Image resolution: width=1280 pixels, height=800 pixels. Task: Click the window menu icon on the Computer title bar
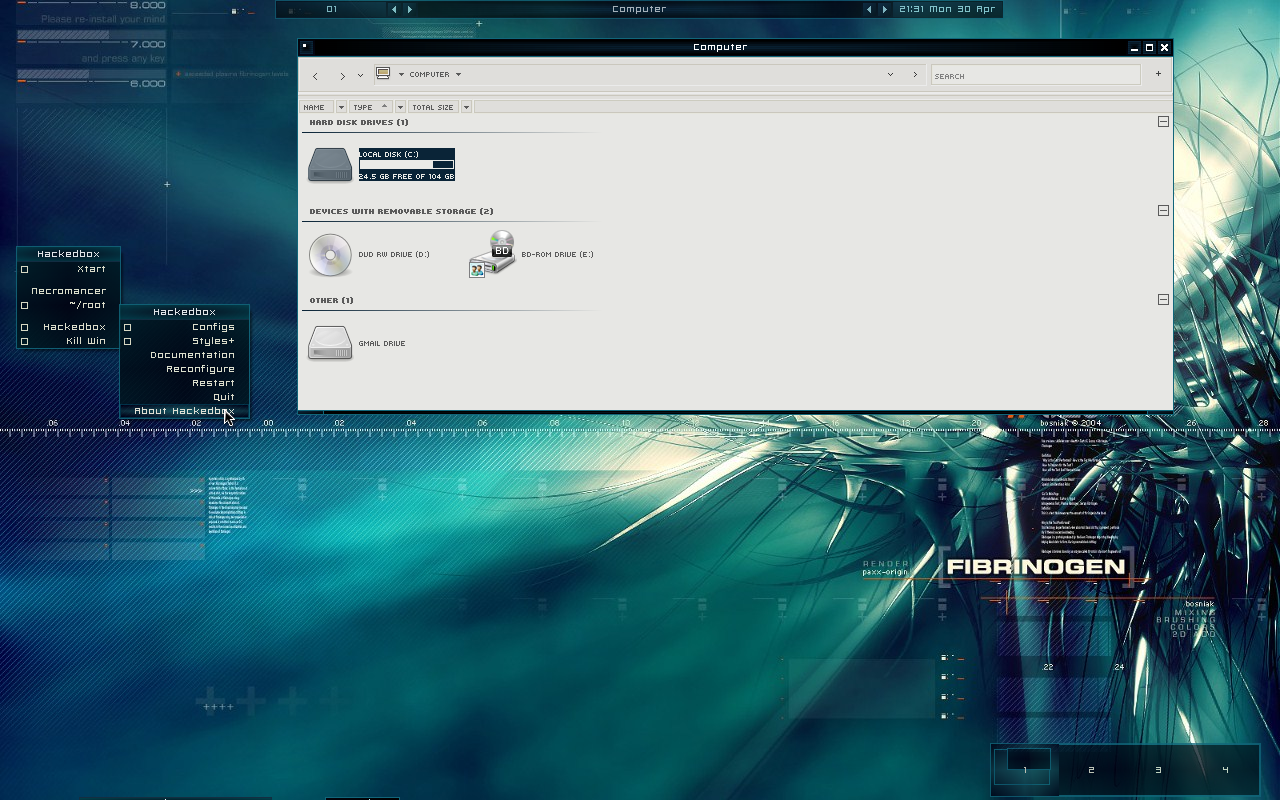tap(305, 47)
